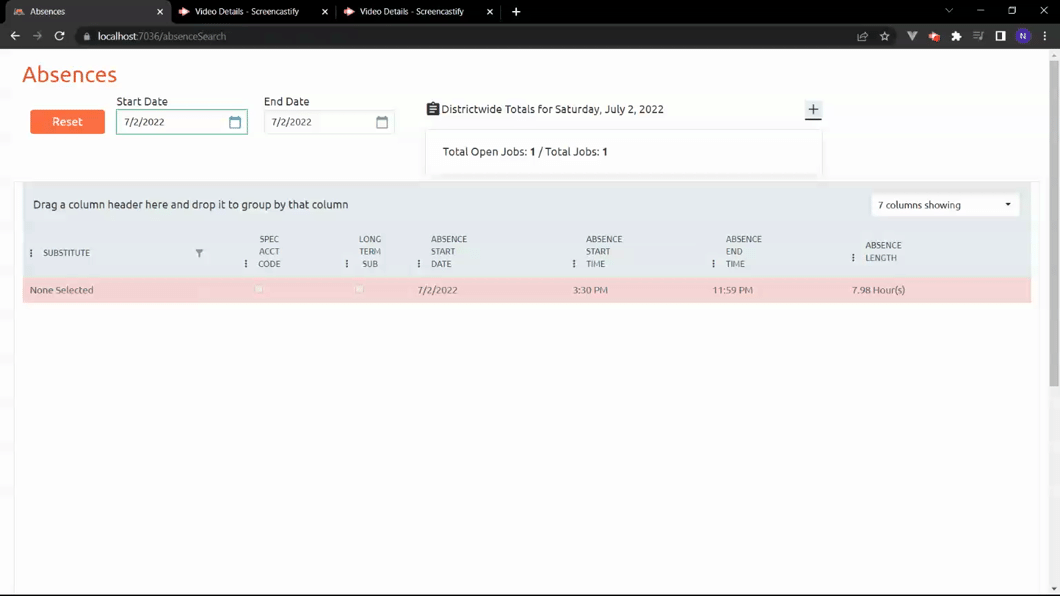Open the Substitute column menu dots
The height and width of the screenshot is (596, 1060).
[31, 253]
